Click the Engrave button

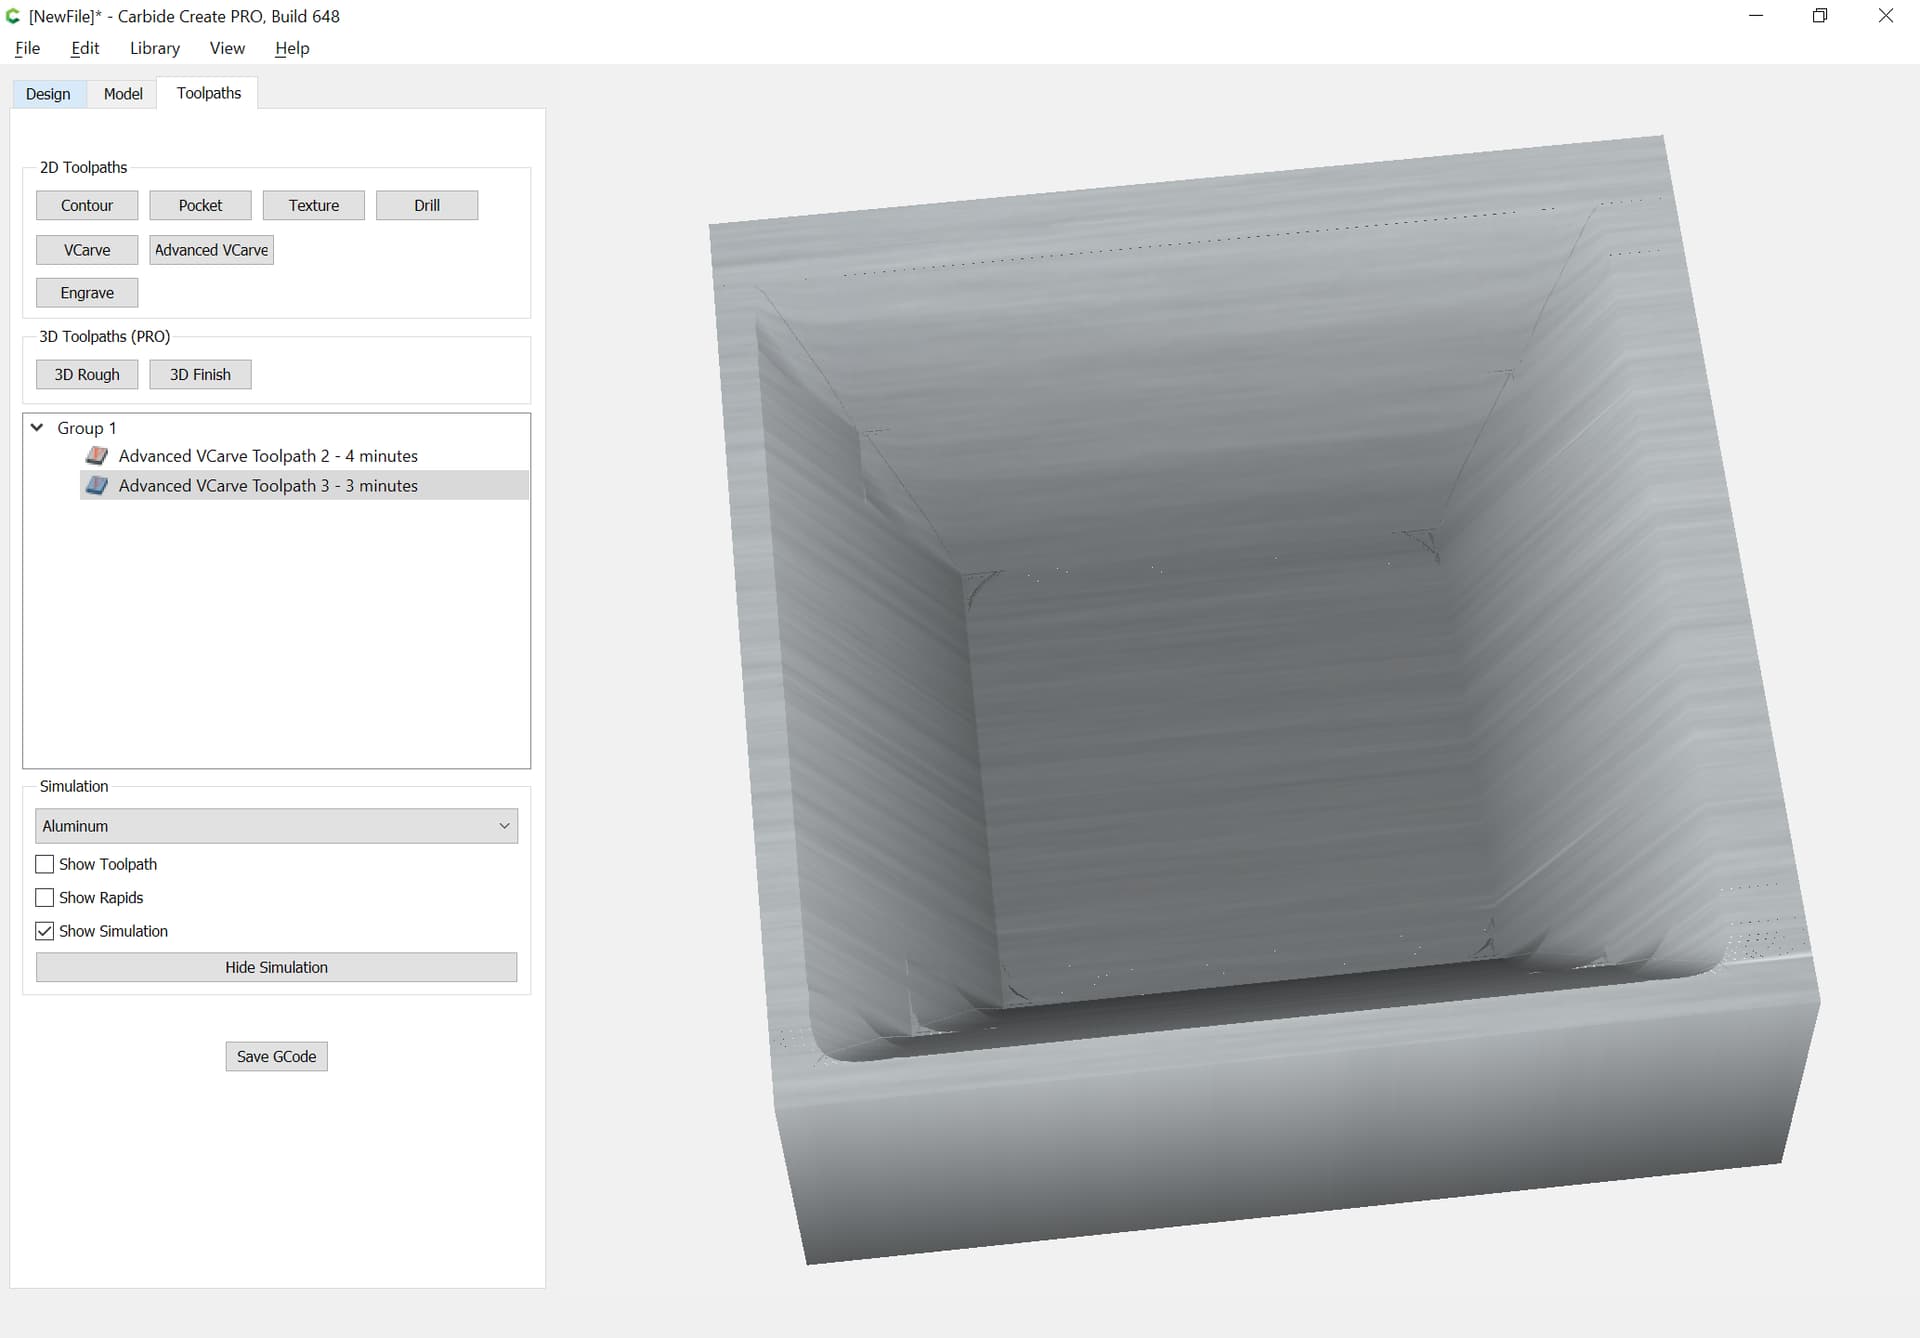pos(87,293)
